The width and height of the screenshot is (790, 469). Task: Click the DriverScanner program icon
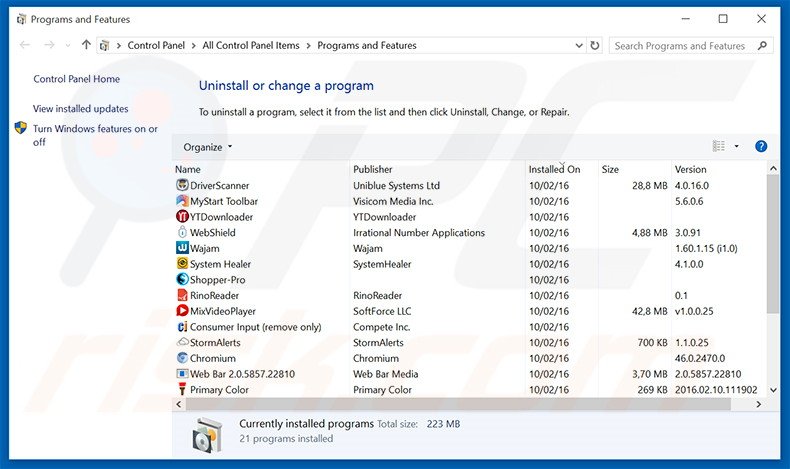tap(182, 185)
